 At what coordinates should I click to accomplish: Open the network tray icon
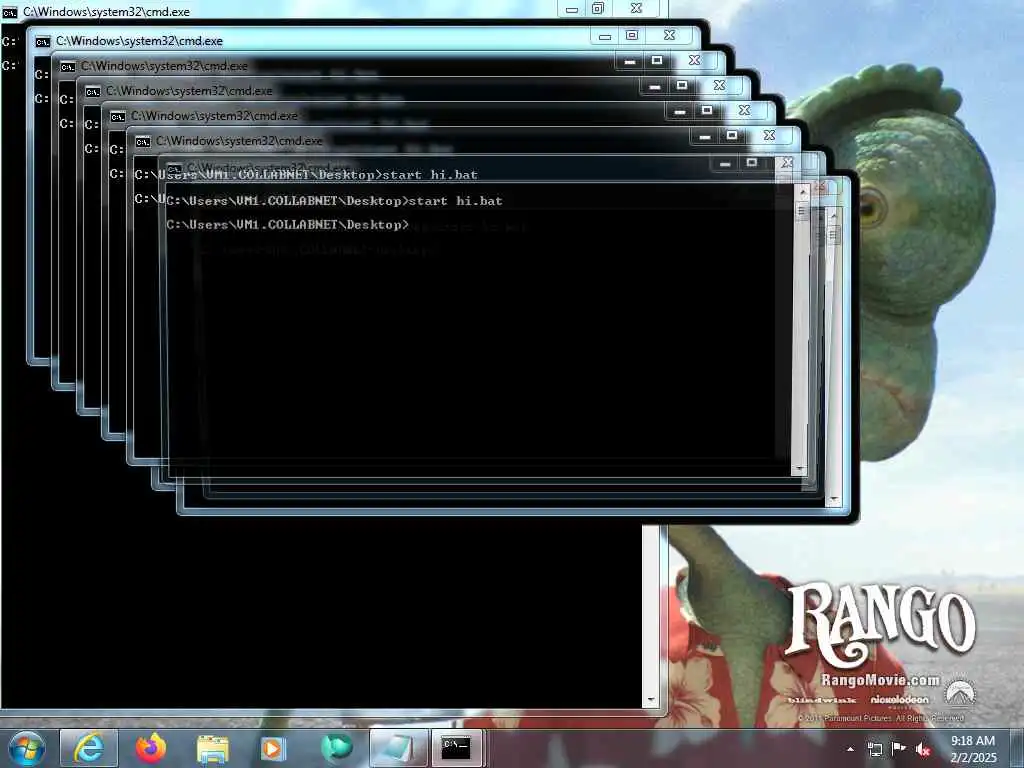click(x=875, y=749)
